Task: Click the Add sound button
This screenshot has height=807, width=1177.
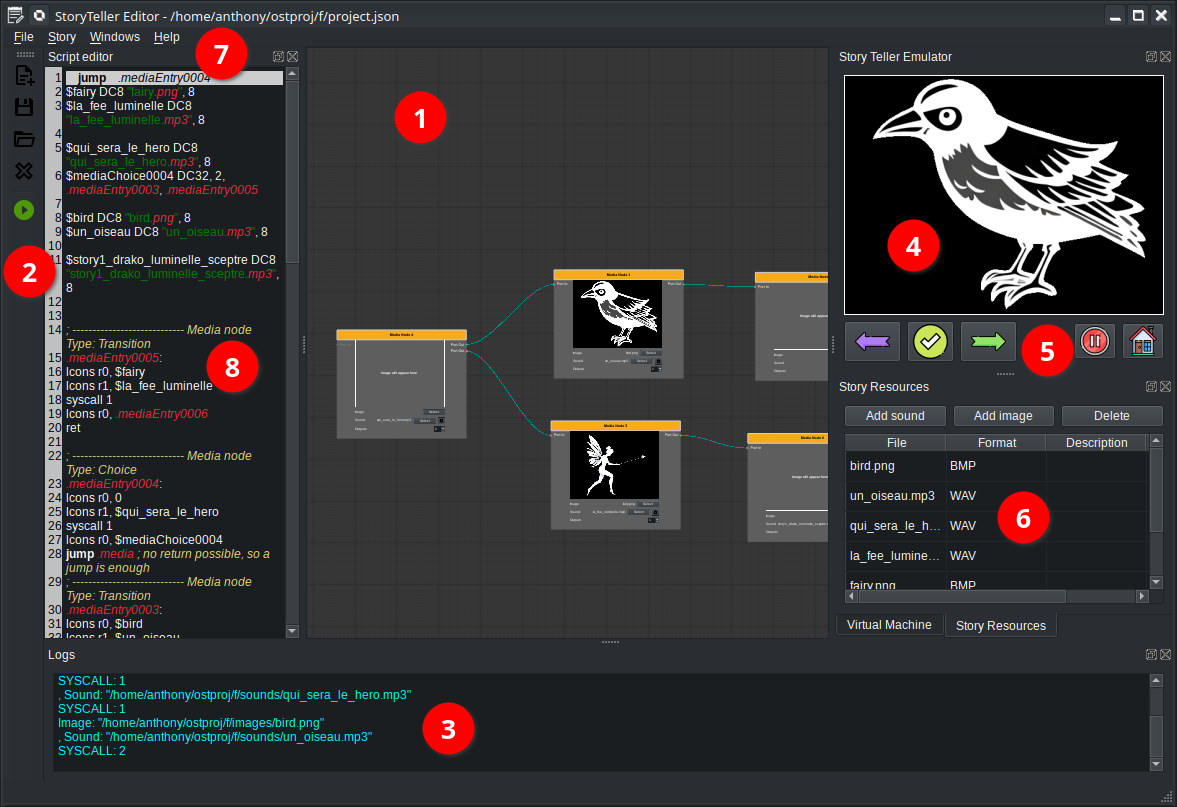Action: pos(894,415)
